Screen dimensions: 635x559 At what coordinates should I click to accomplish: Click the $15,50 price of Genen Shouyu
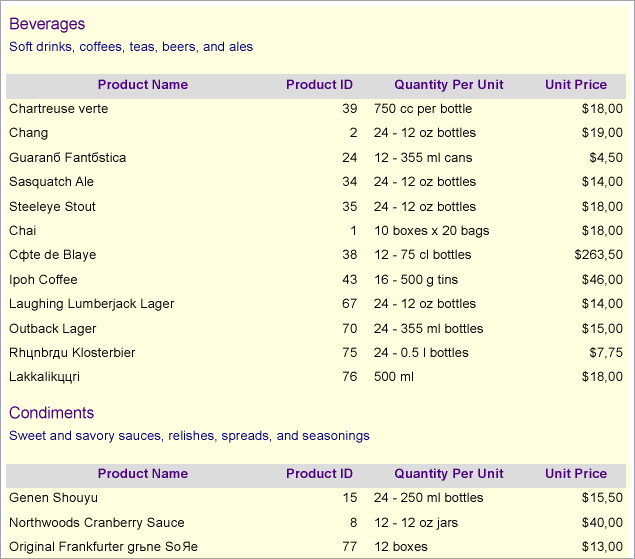coord(602,498)
